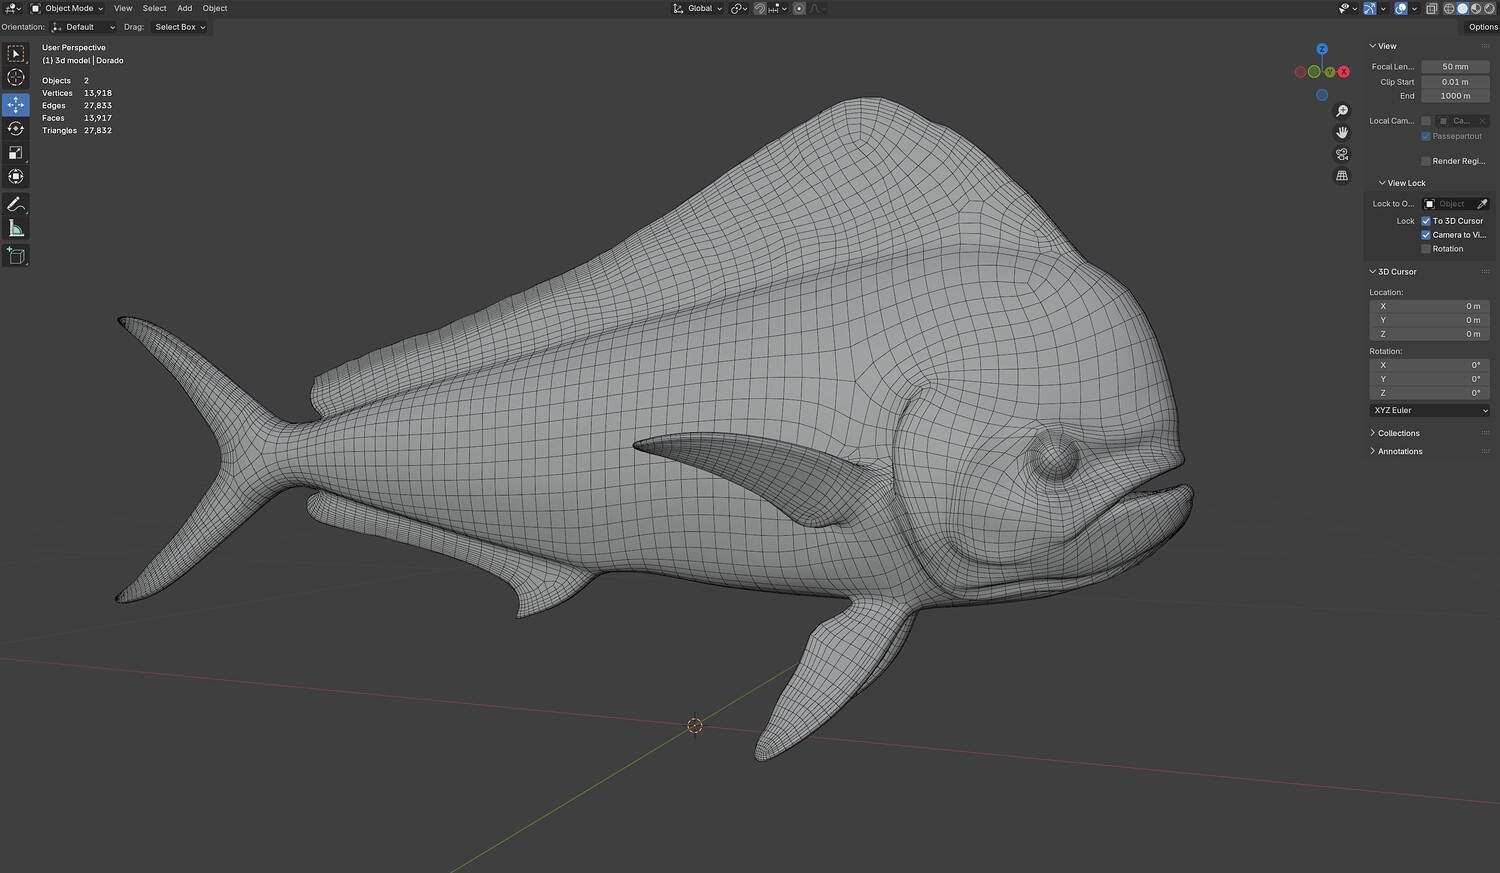Expand the Collections panel
The width and height of the screenshot is (1500, 873).
(1398, 433)
